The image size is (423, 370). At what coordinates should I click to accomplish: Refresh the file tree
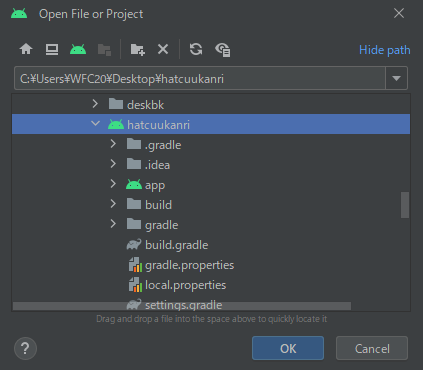(x=196, y=49)
